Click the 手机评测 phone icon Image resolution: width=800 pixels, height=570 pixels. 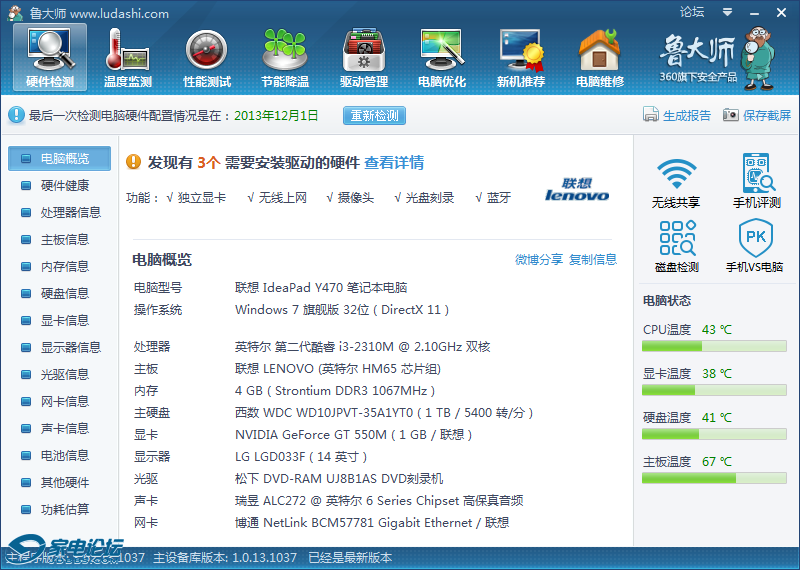click(x=758, y=172)
